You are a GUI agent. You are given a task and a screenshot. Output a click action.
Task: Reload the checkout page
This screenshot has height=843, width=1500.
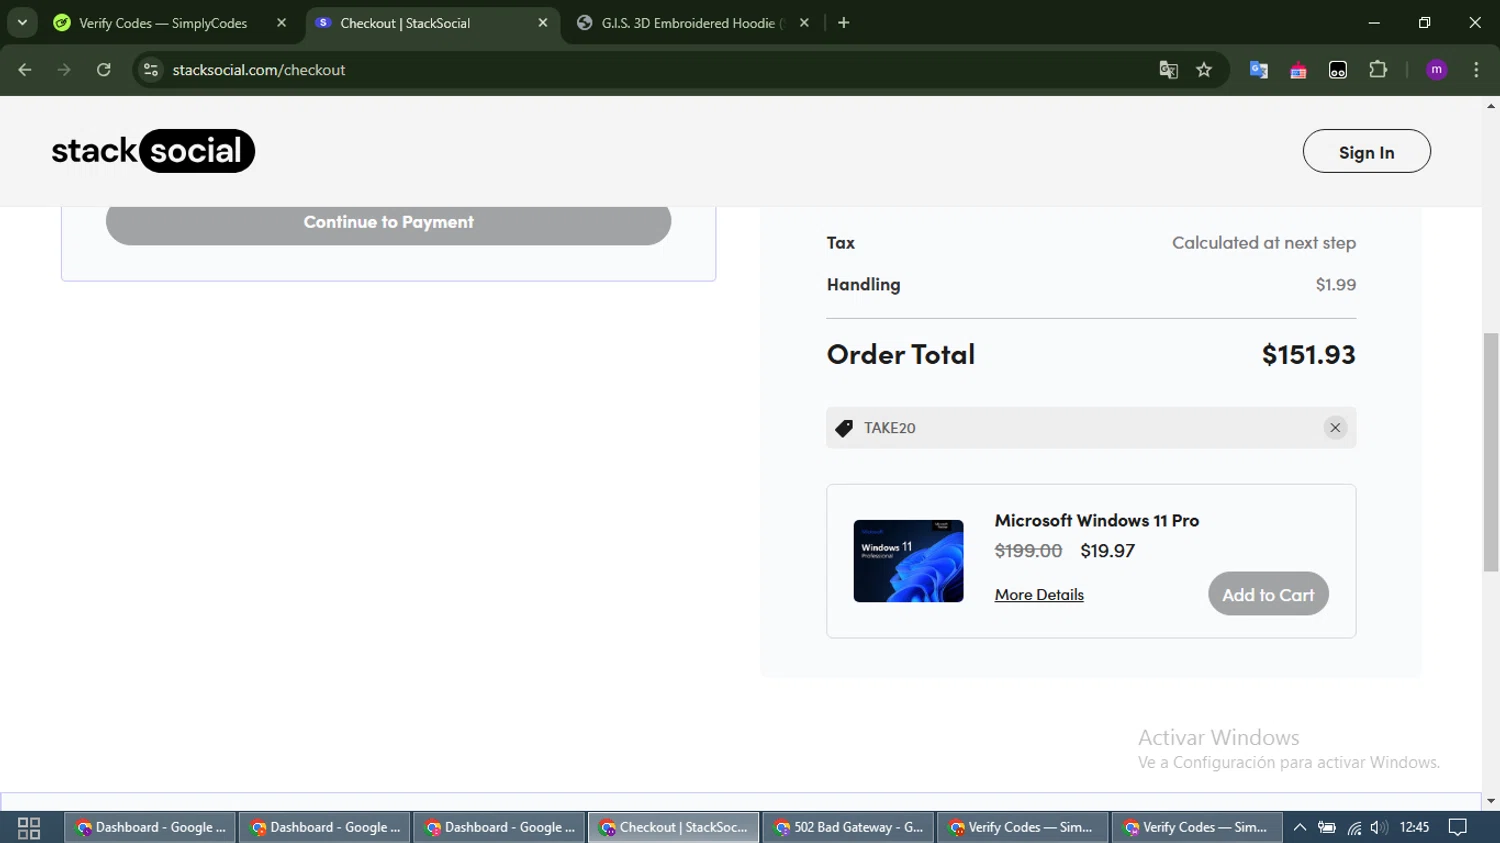pyautogui.click(x=104, y=70)
